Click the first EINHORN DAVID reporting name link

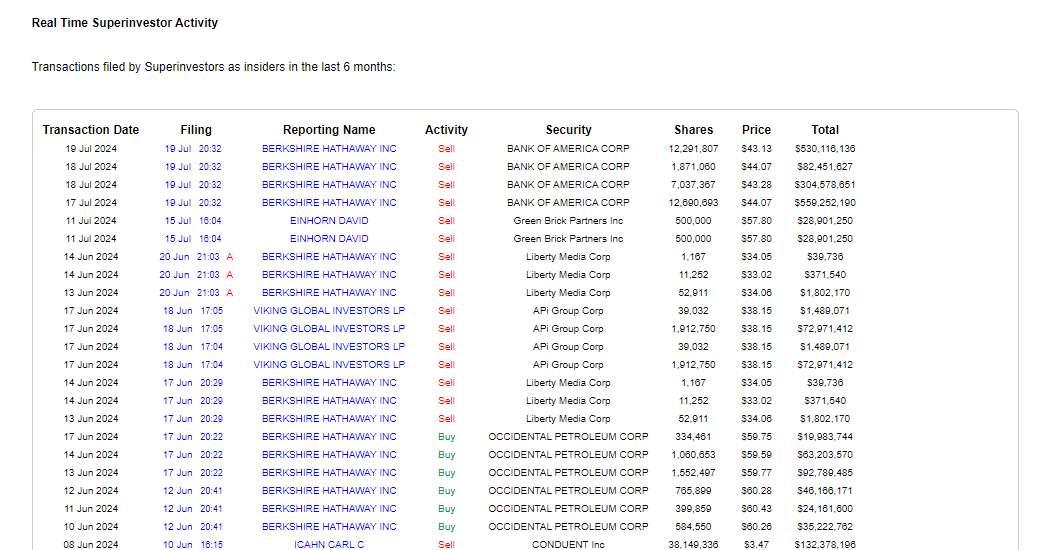pos(329,221)
